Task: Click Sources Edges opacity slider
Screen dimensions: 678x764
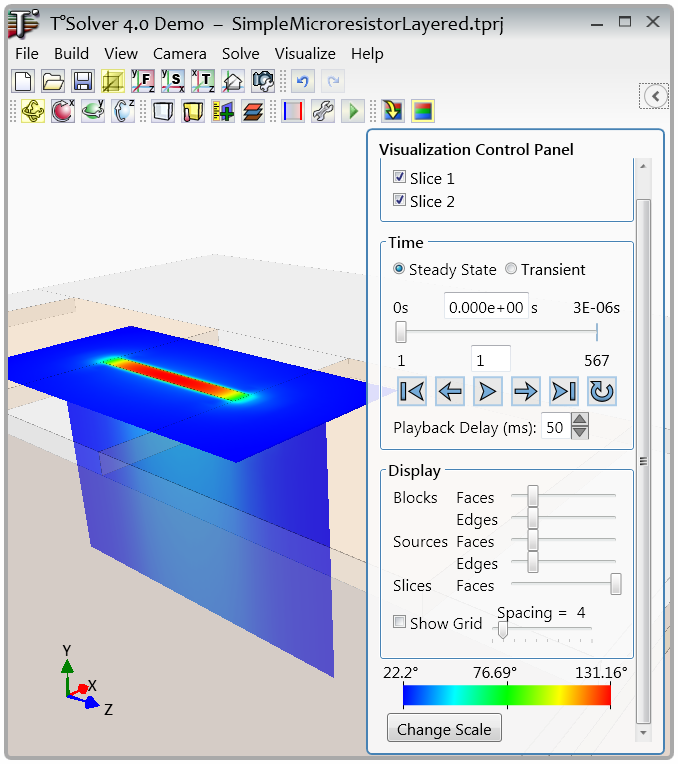Action: [533, 562]
